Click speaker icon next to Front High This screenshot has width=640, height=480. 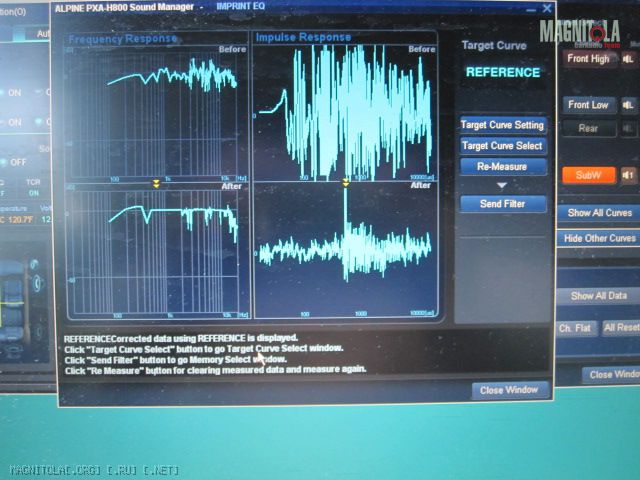628,60
